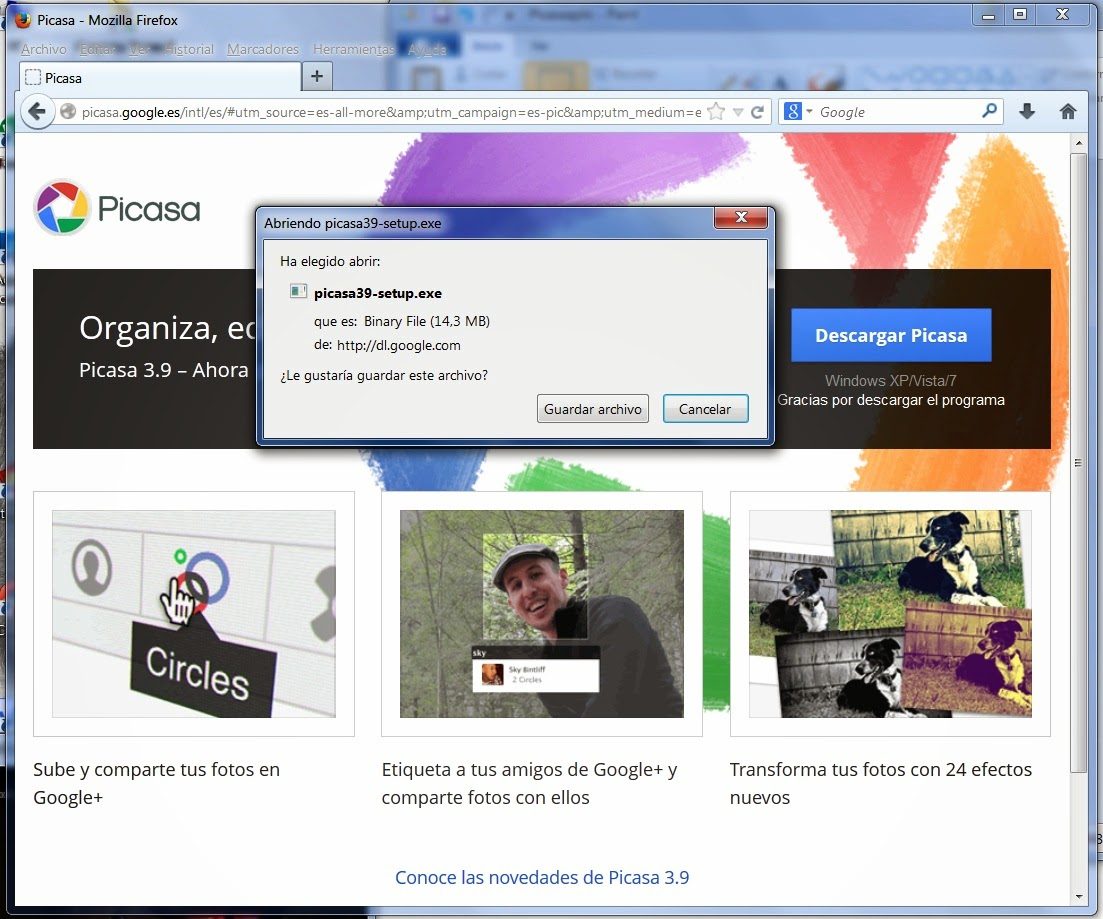This screenshot has width=1103, height=919.
Task: Click 'Sube y comparte tus fotos en Google+' text
Action: pyautogui.click(x=156, y=783)
